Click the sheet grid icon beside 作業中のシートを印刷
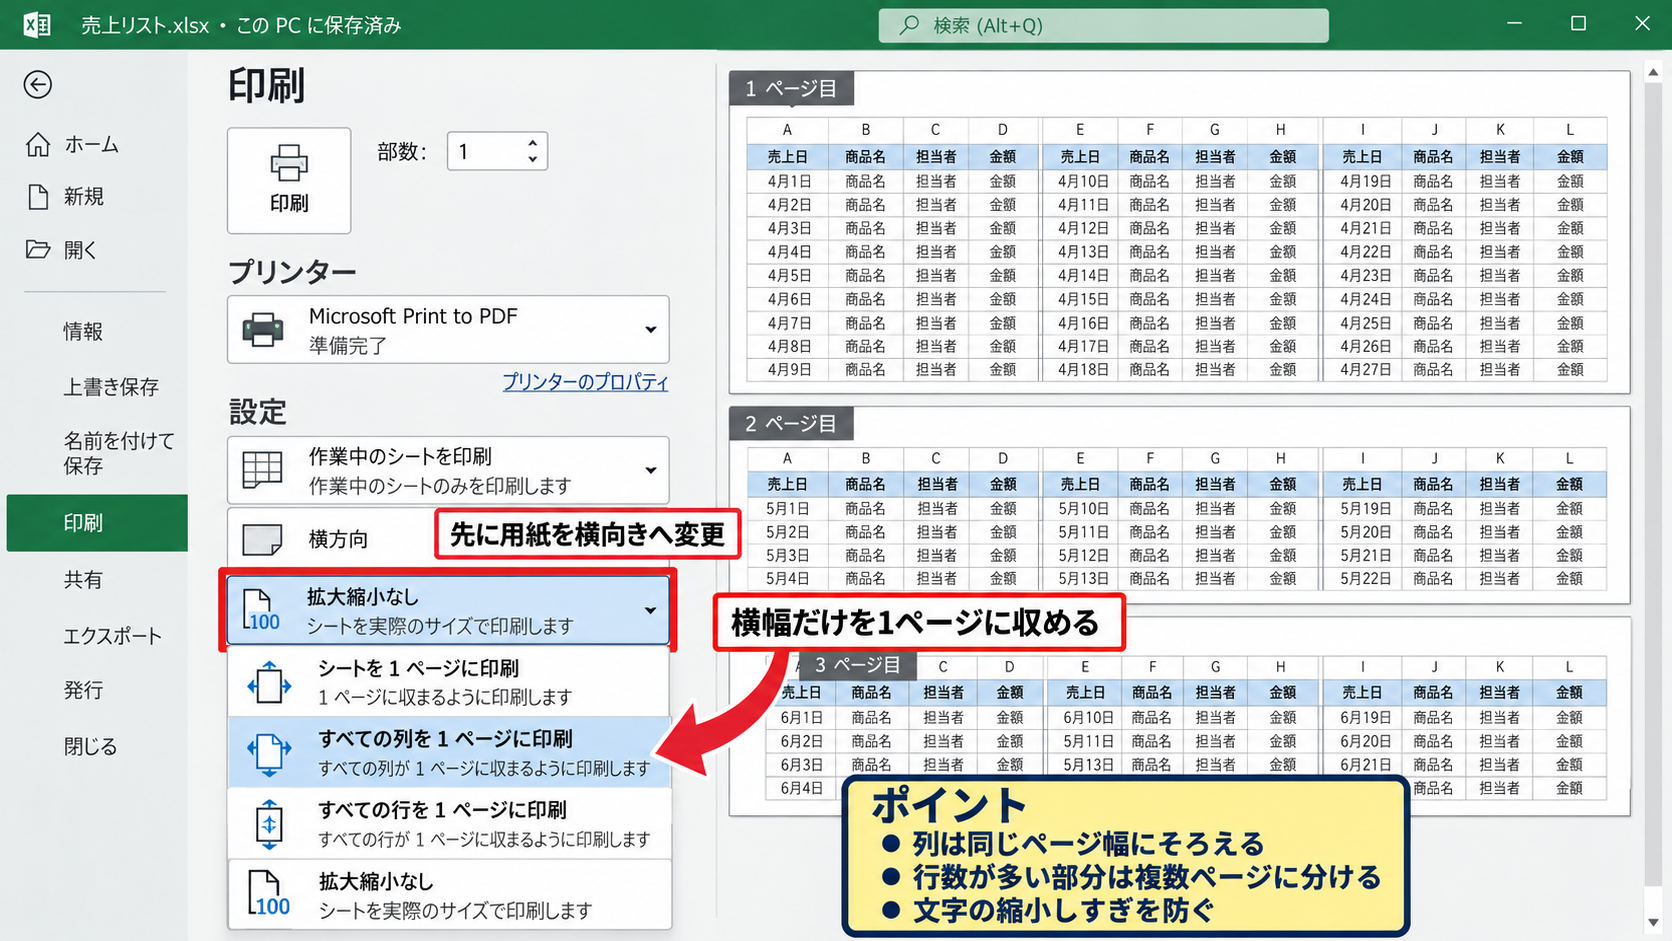 click(x=263, y=469)
